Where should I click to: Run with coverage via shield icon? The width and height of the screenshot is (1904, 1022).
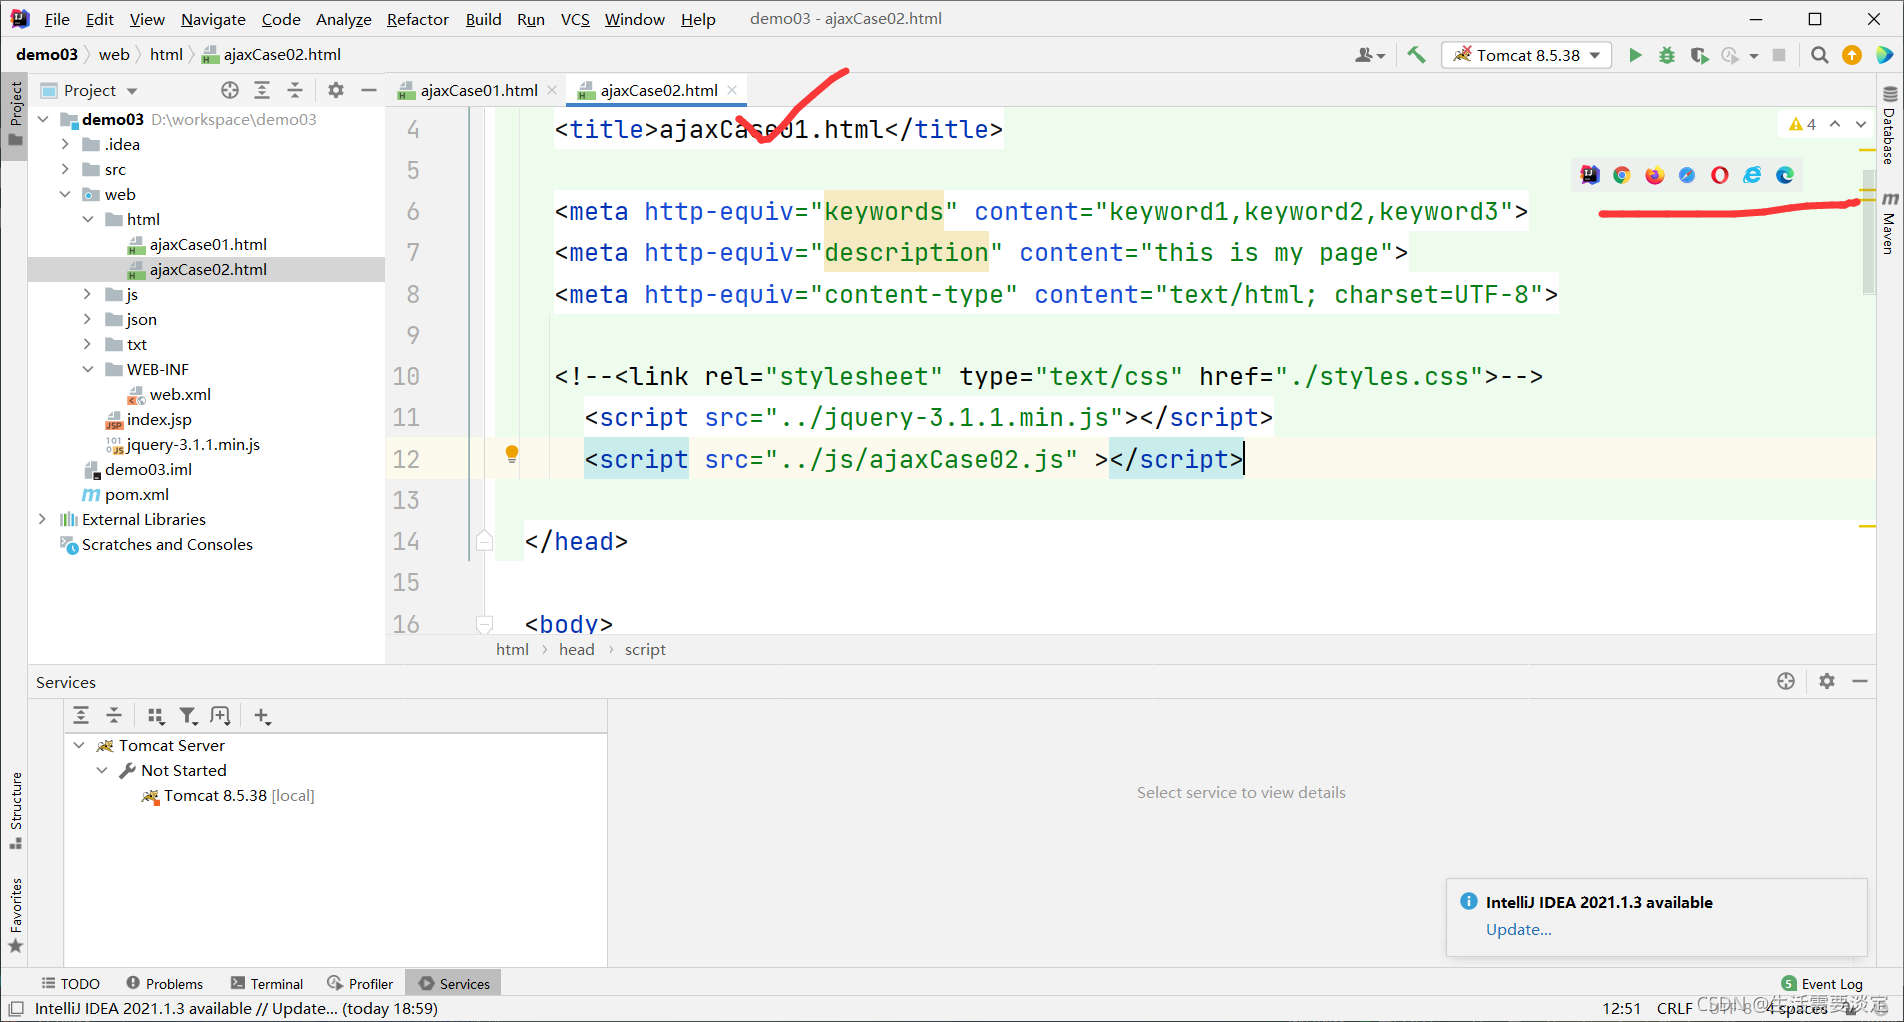1699,55
